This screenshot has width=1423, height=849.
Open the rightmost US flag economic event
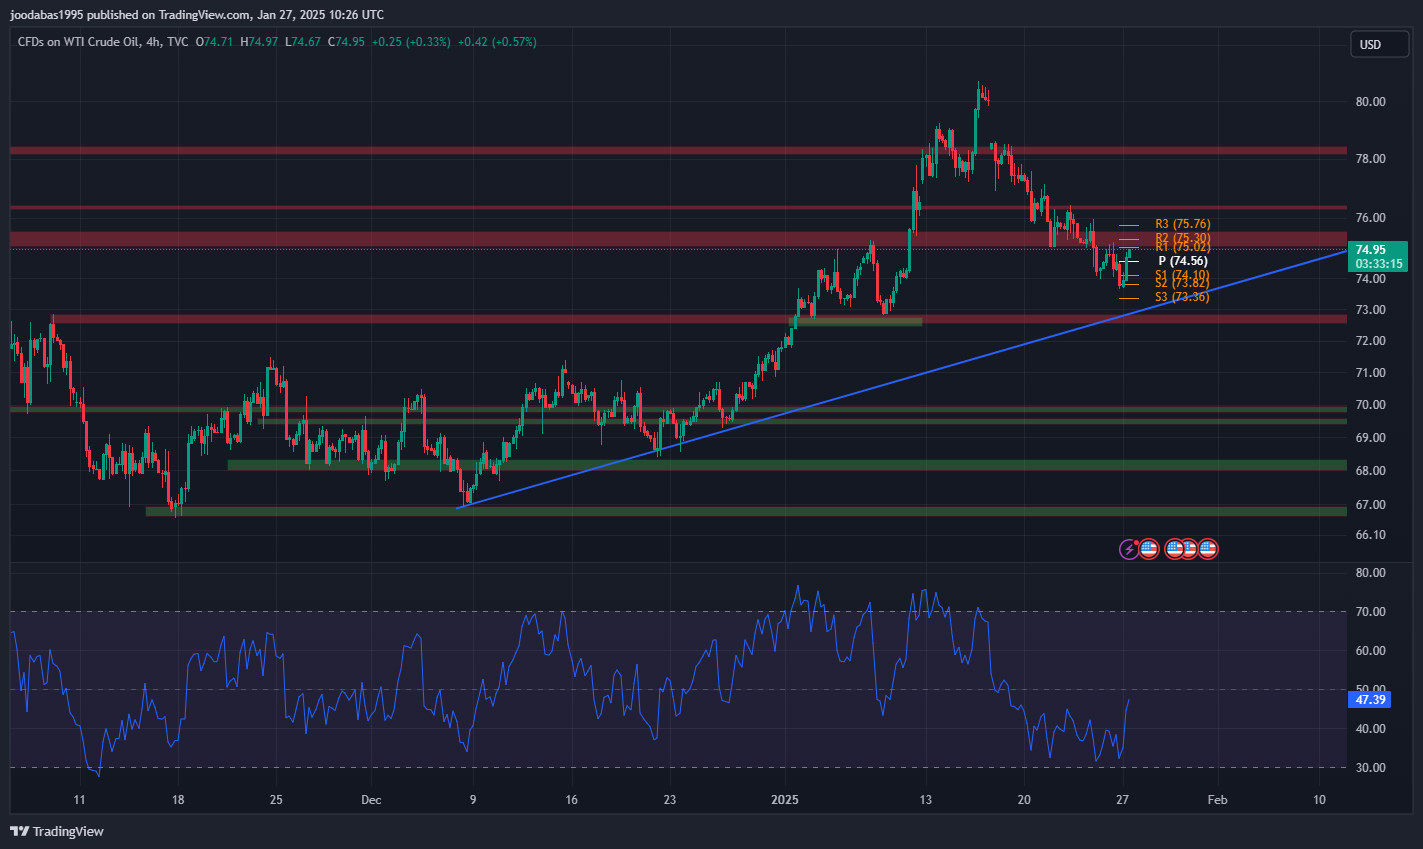tap(1208, 548)
